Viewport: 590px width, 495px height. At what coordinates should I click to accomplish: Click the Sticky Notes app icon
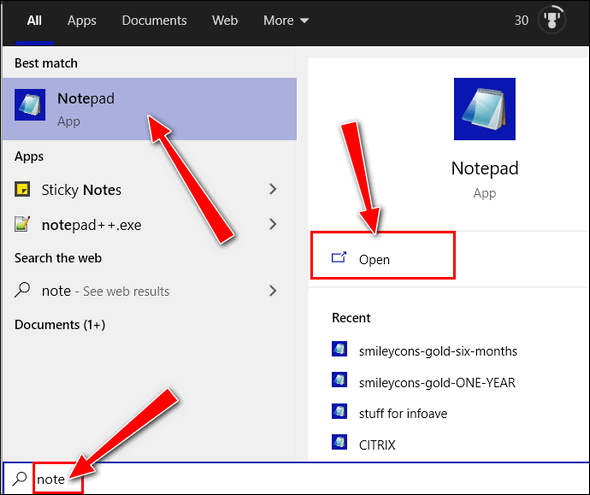click(x=22, y=189)
